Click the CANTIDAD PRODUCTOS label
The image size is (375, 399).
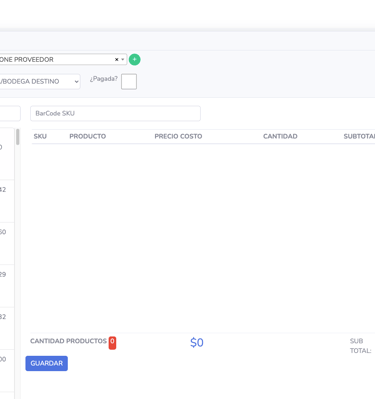click(x=68, y=341)
